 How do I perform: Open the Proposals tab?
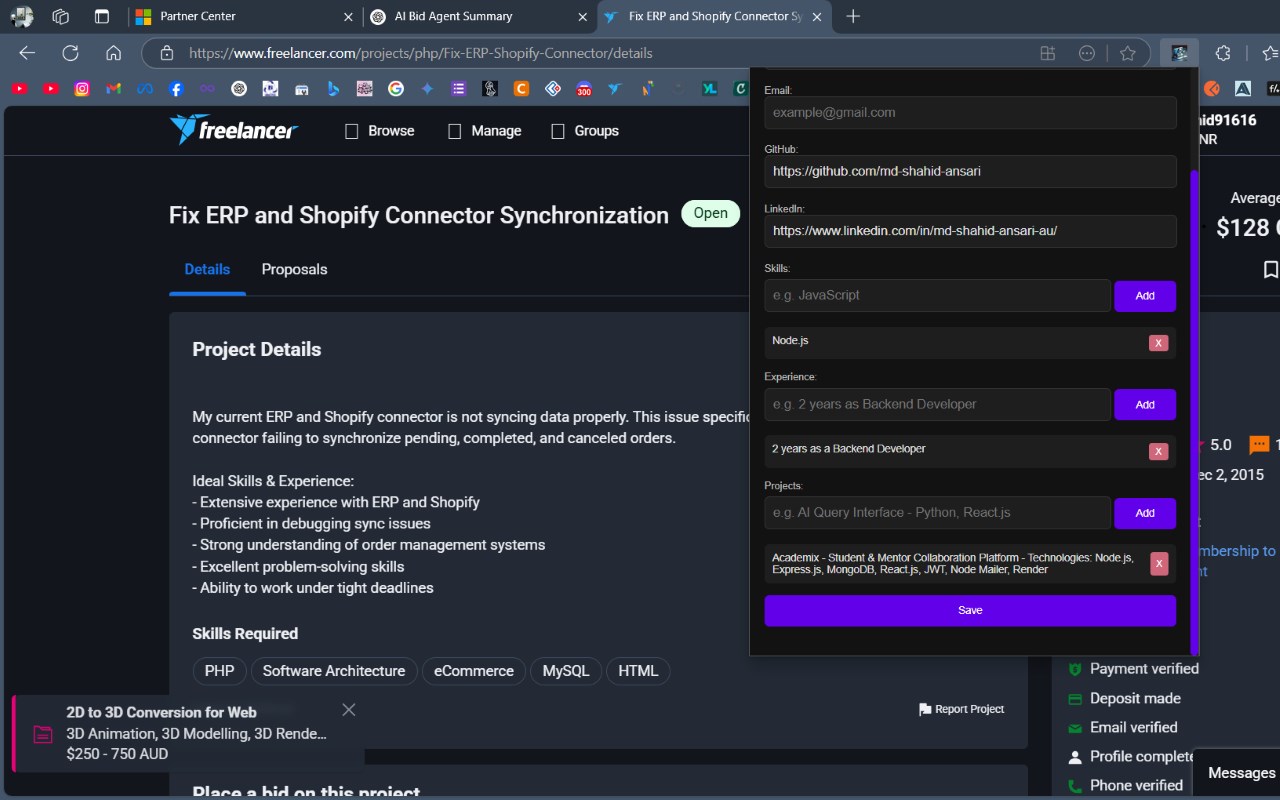pyautogui.click(x=294, y=269)
